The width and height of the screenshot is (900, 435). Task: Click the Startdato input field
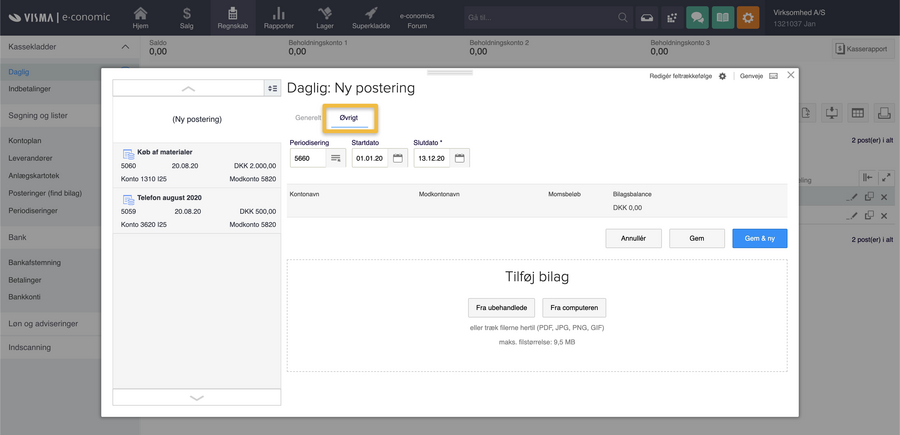click(x=370, y=158)
